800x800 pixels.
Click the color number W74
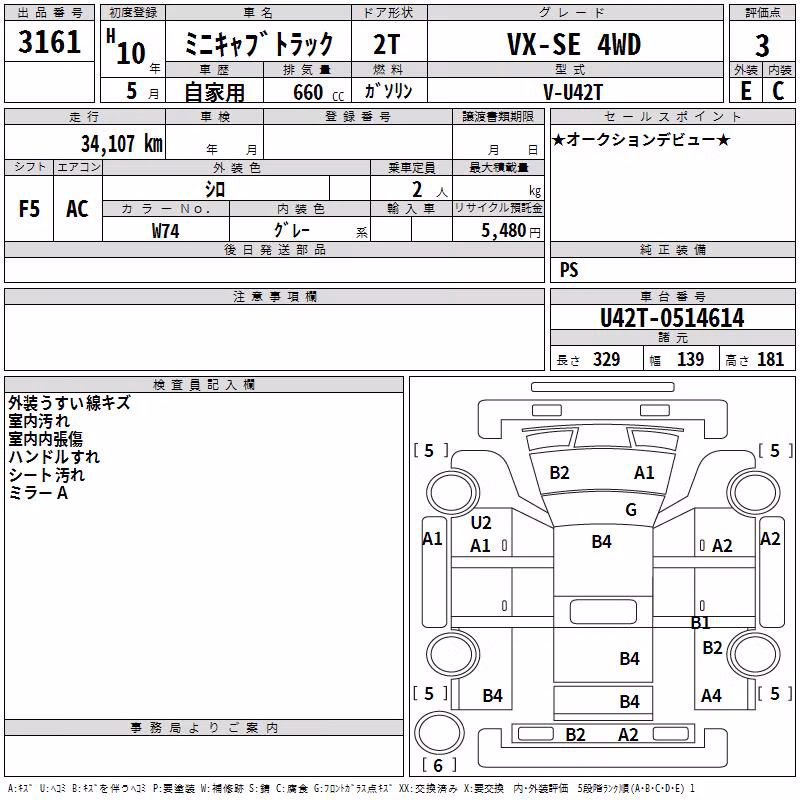coord(165,231)
